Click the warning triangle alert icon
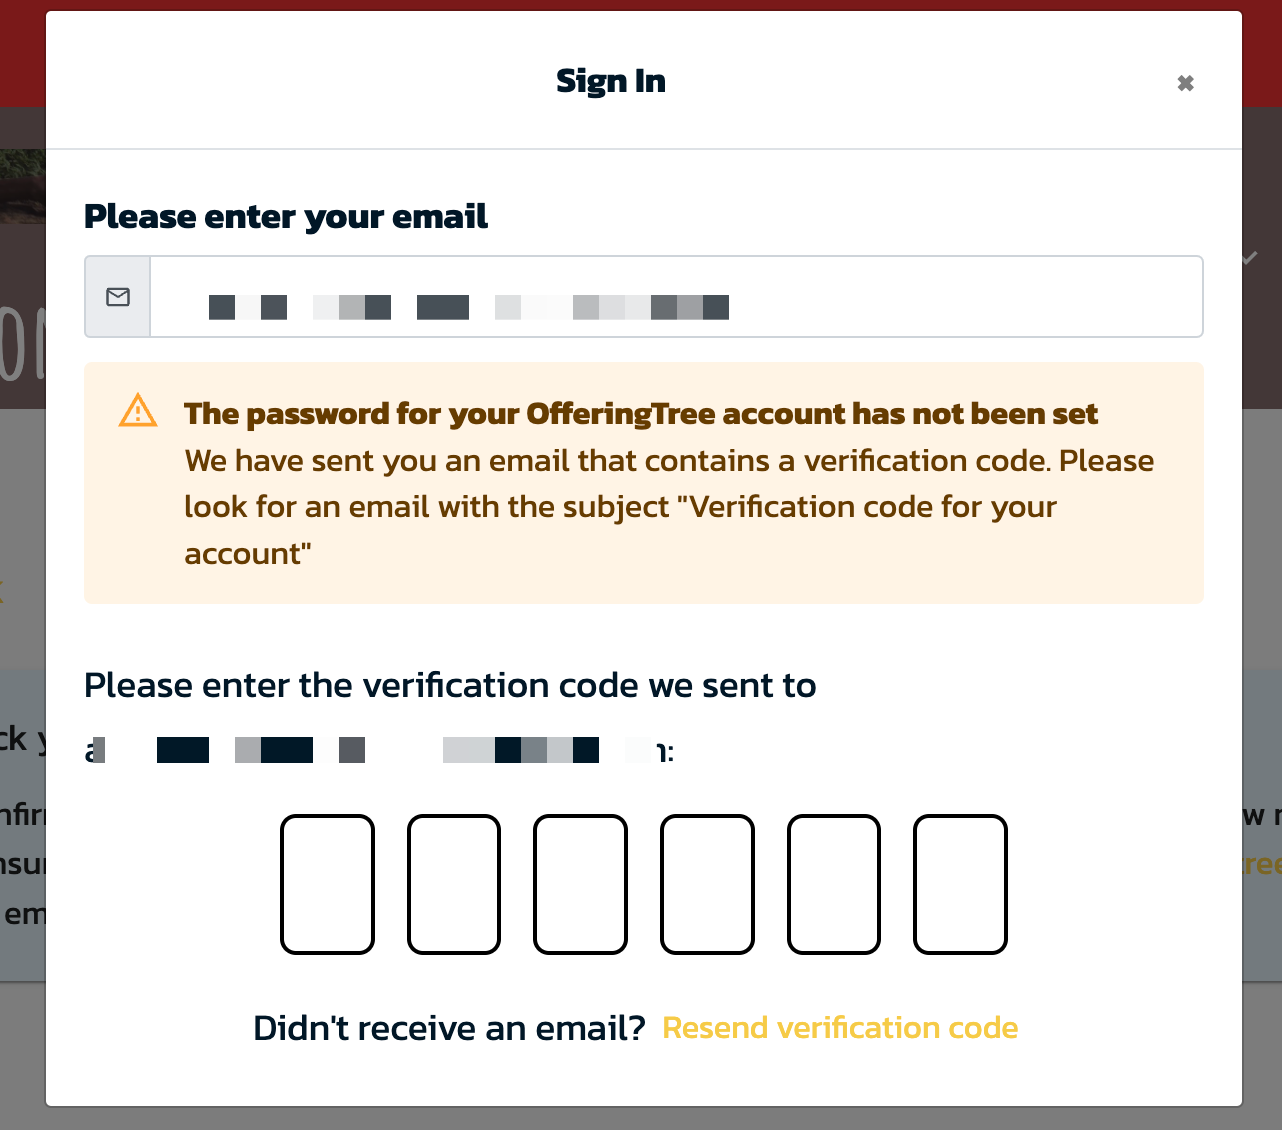 [x=138, y=410]
